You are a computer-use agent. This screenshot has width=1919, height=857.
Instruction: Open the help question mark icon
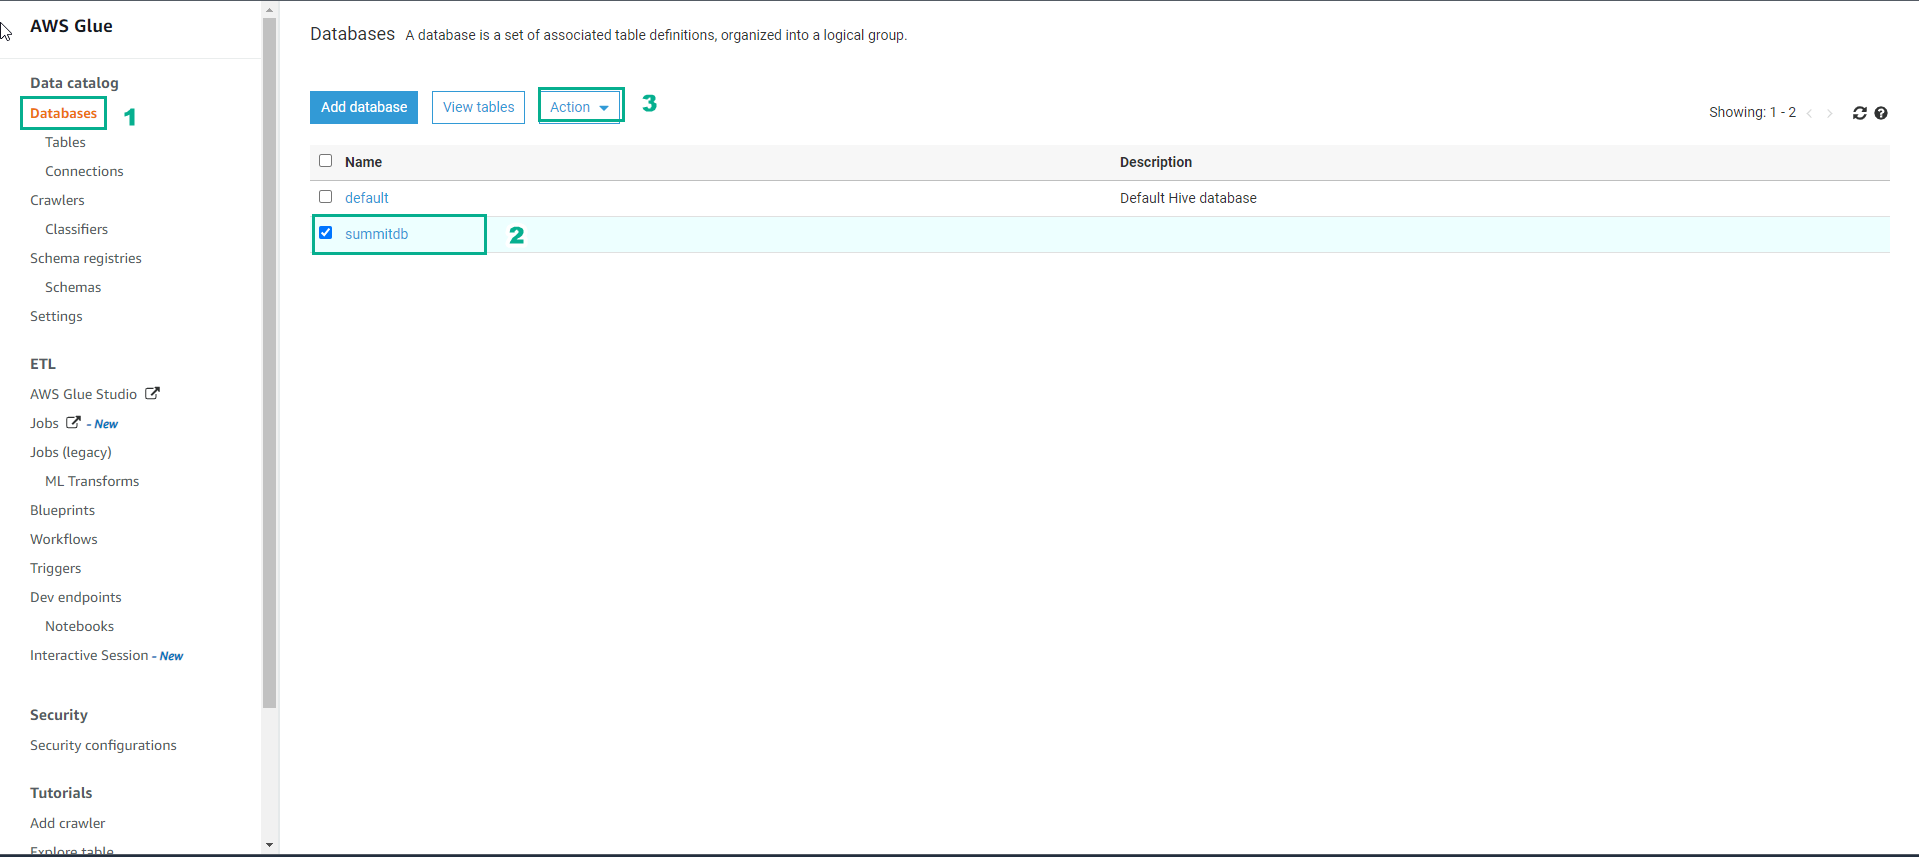1881,113
